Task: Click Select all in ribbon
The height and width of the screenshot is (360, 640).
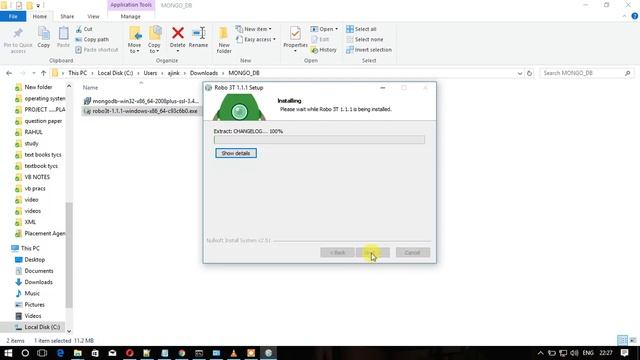Action: 361,29
